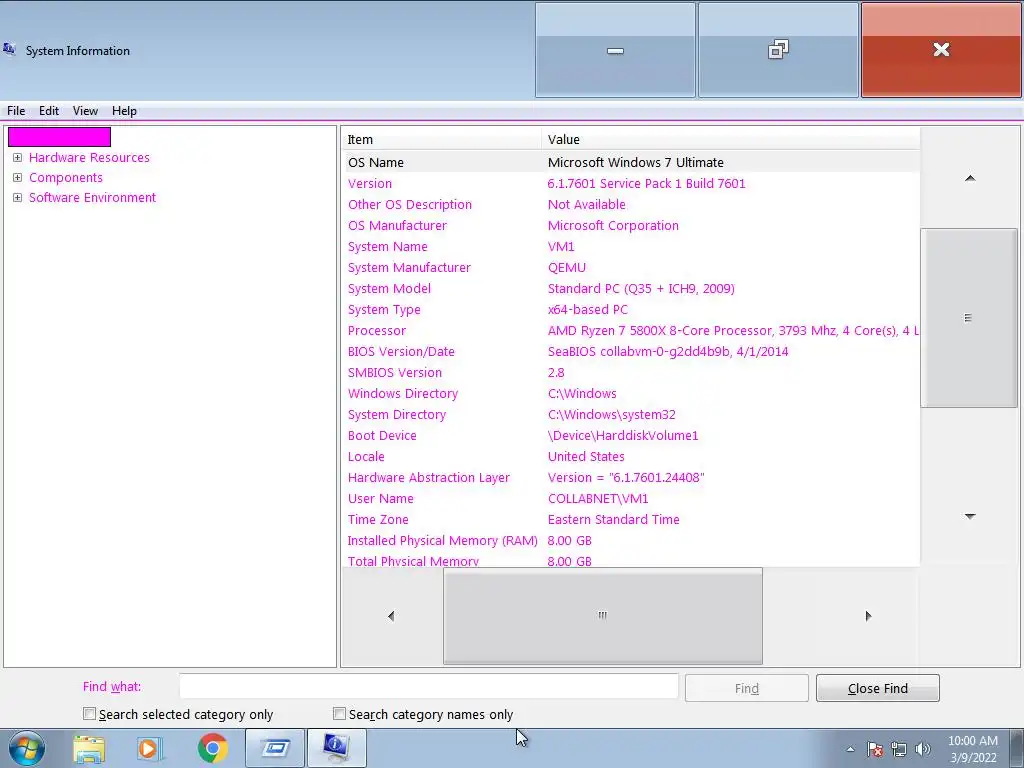Open the Edit menu
Image resolution: width=1024 pixels, height=768 pixels.
click(49, 110)
